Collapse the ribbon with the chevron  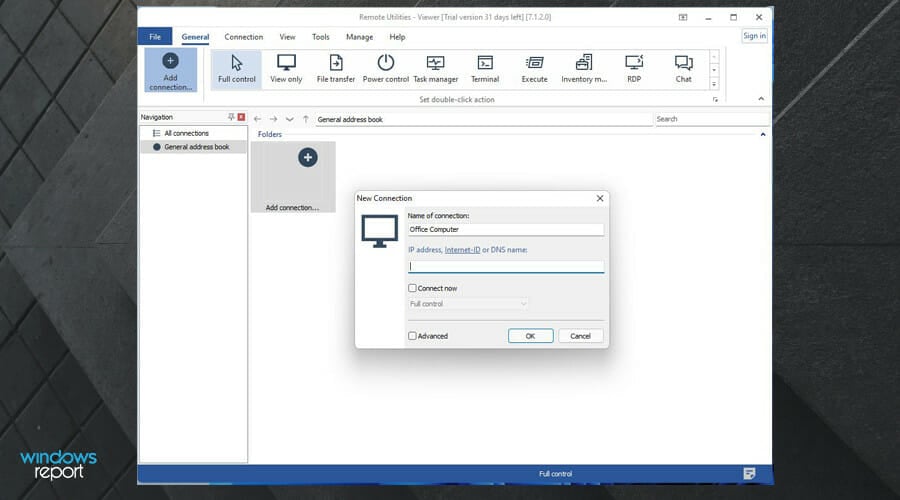coord(761,99)
